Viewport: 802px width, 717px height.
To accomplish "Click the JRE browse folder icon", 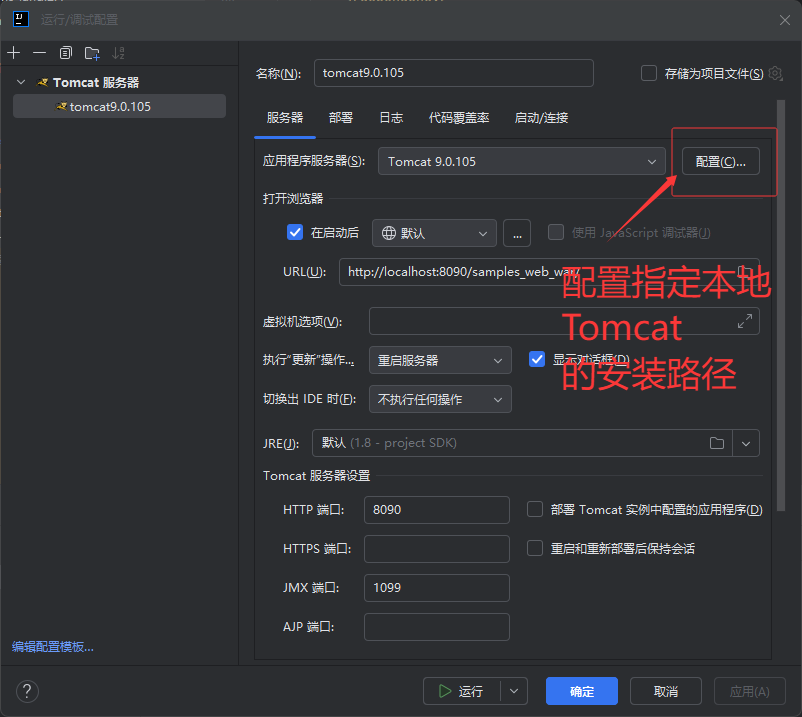I will pyautogui.click(x=716, y=443).
